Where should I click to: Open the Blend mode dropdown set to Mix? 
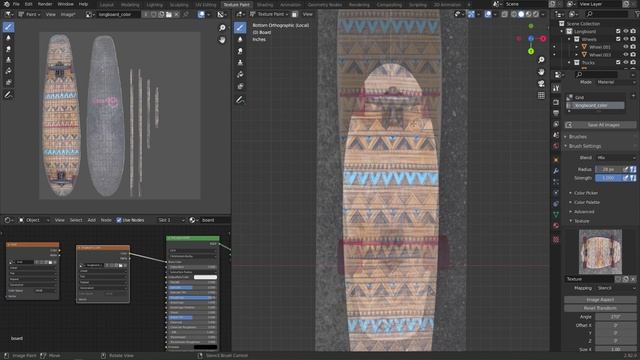[616, 158]
